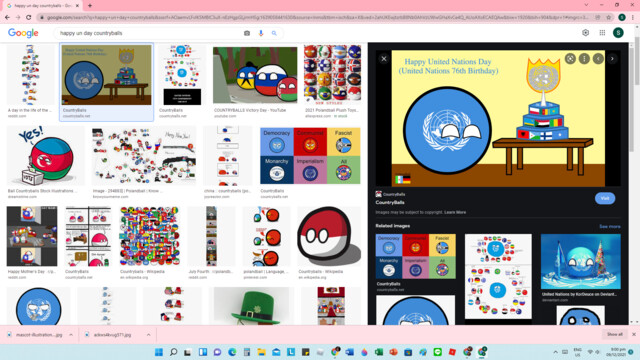Screen dimensions: 640x360
Task: Click the Visit button for CountryBalls
Action: point(605,198)
